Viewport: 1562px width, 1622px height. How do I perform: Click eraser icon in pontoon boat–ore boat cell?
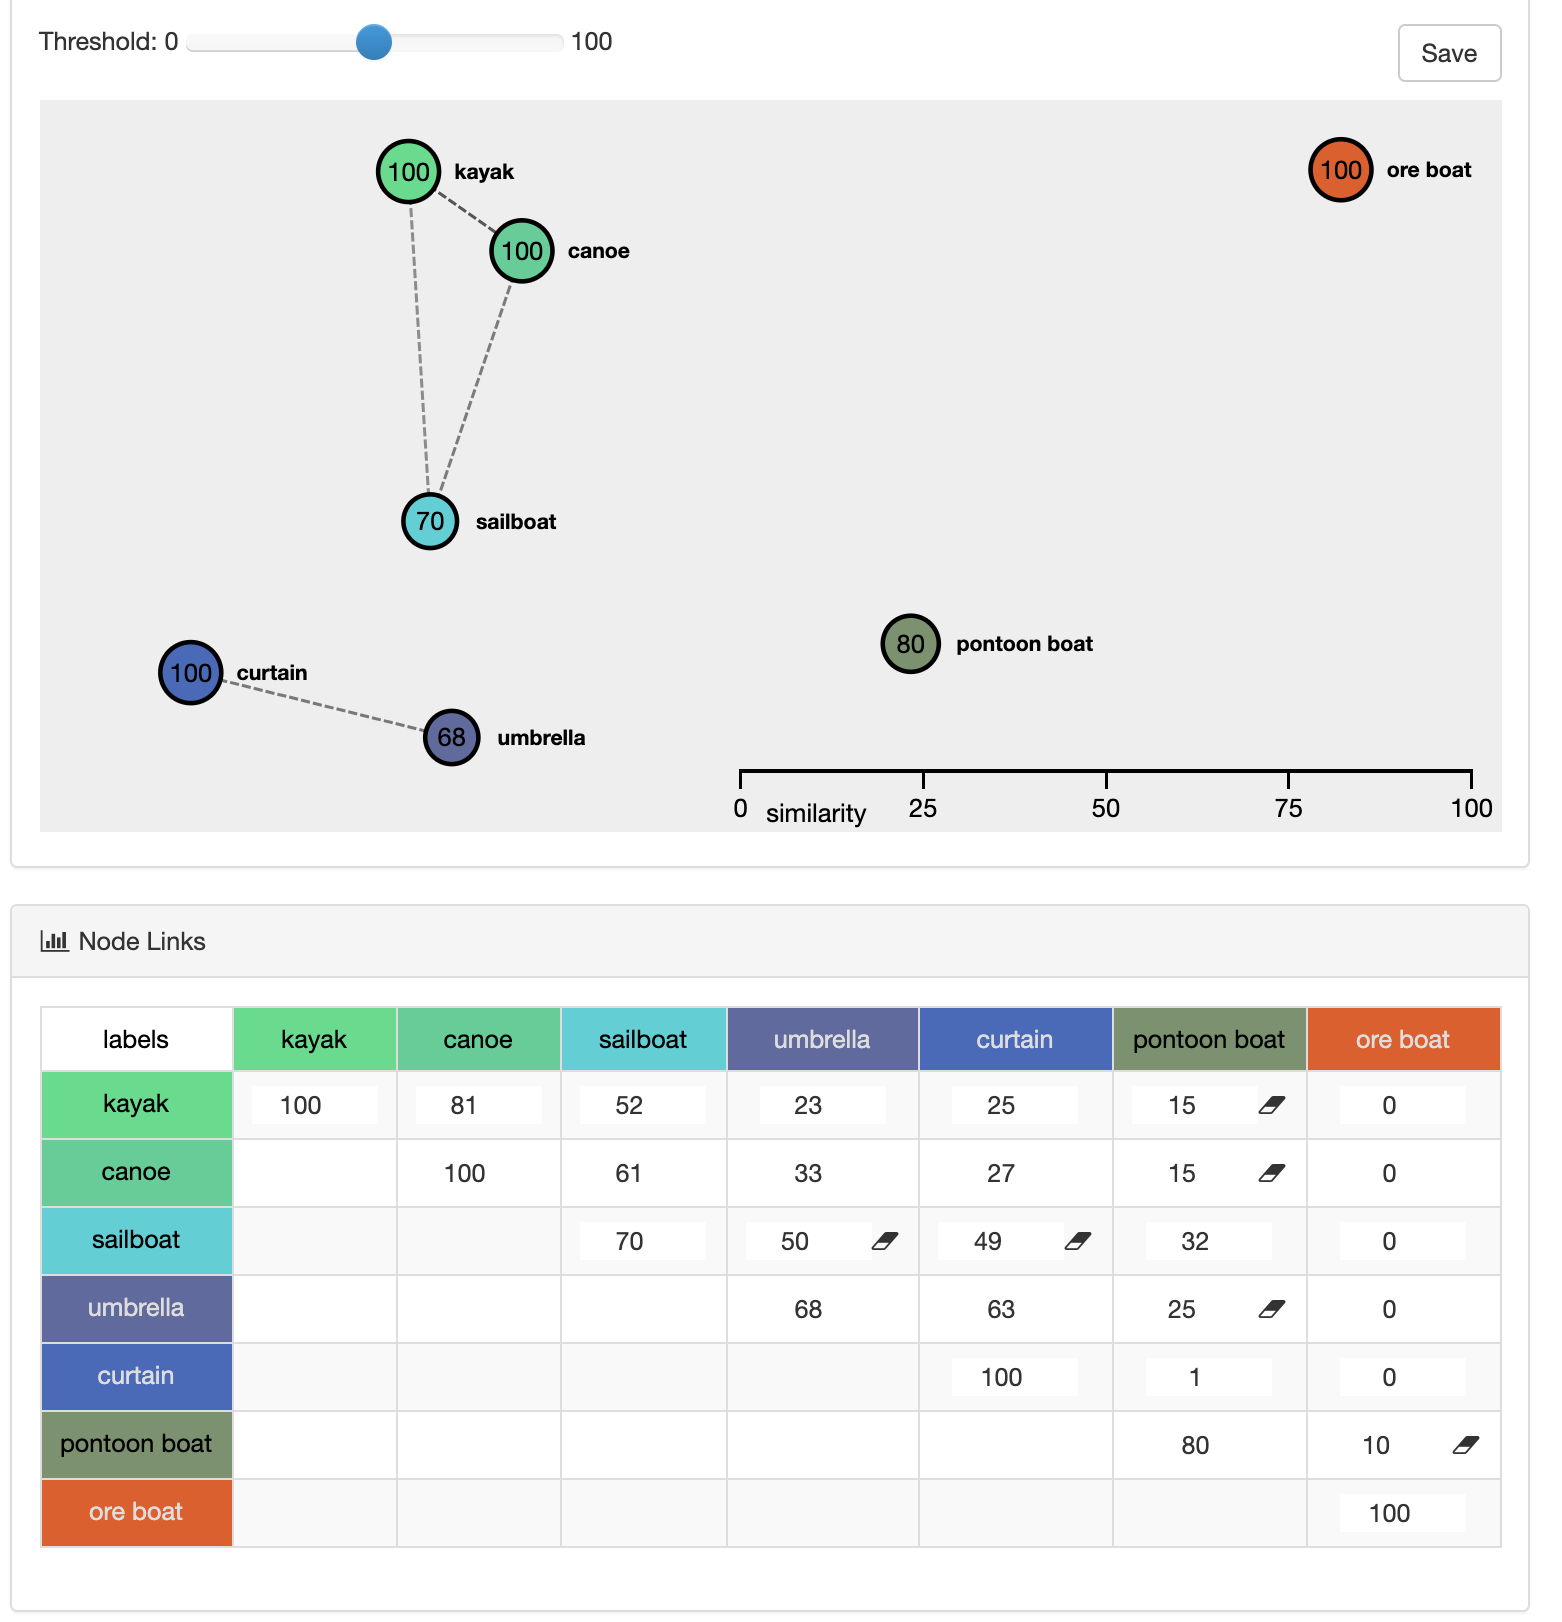click(1465, 1445)
